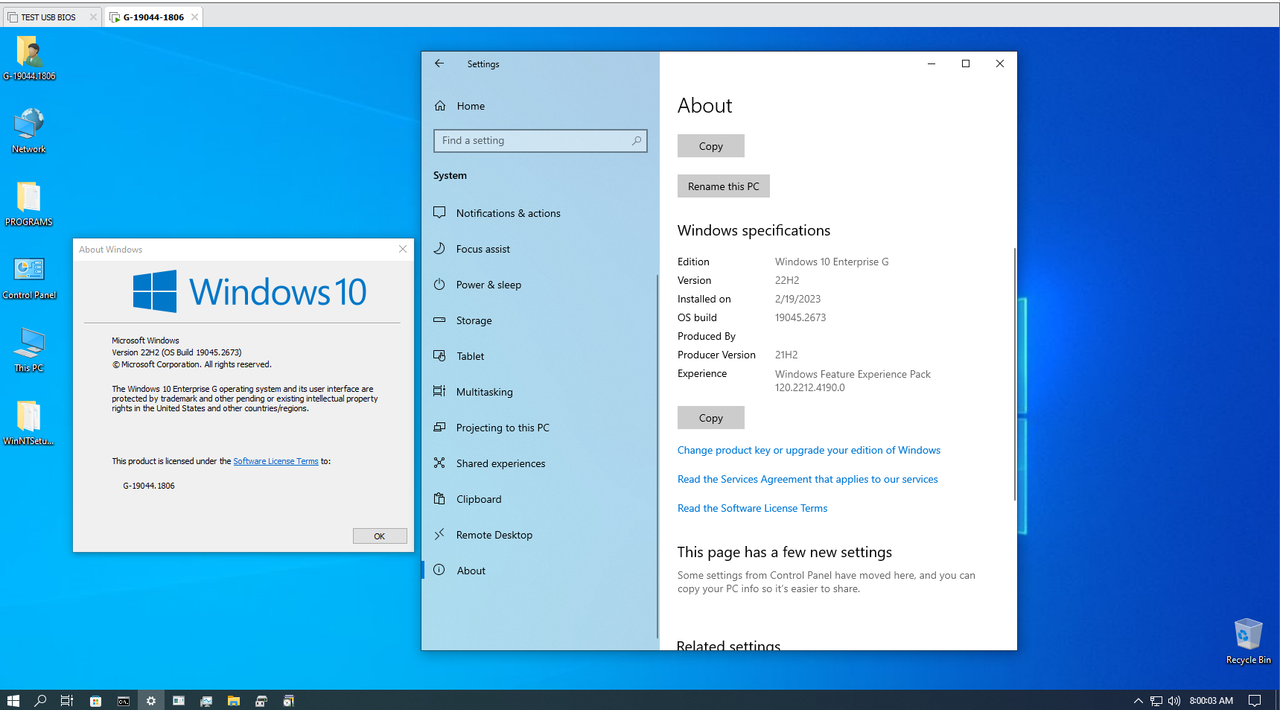This screenshot has height=710, width=1280.
Task: Open Task View on the taskbar
Action: click(x=67, y=701)
